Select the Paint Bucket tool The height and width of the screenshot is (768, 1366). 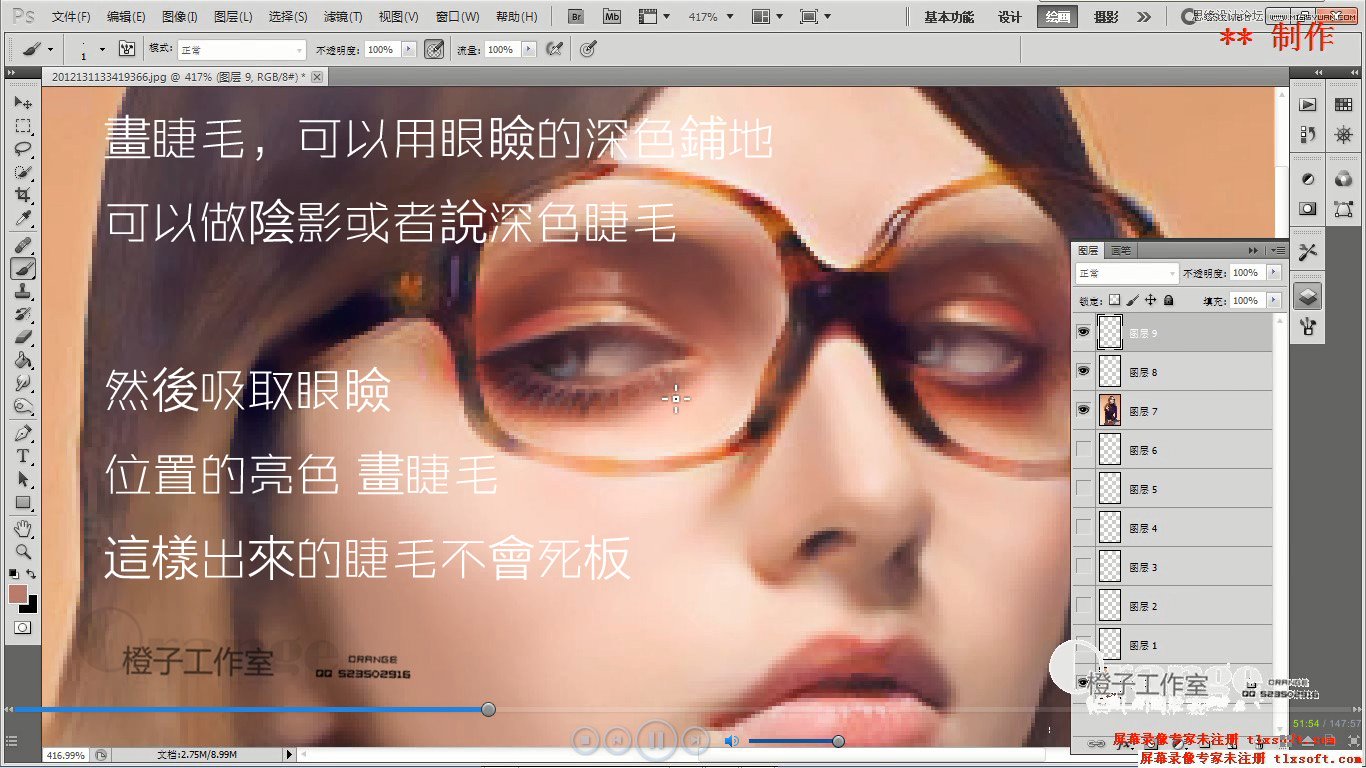pyautogui.click(x=23, y=360)
